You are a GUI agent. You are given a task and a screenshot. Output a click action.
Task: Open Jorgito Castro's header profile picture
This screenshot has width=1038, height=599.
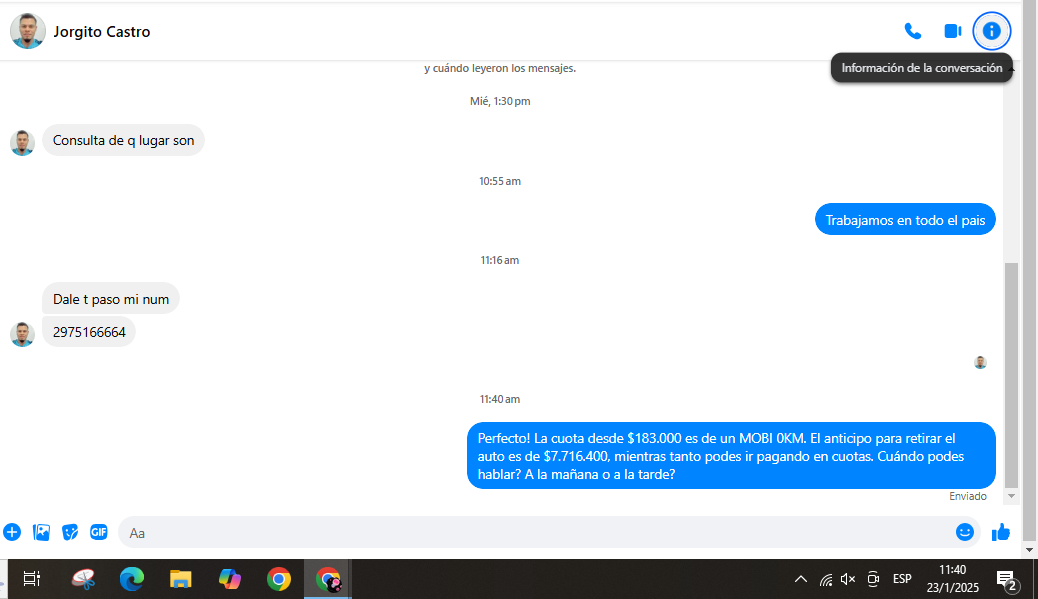click(28, 31)
